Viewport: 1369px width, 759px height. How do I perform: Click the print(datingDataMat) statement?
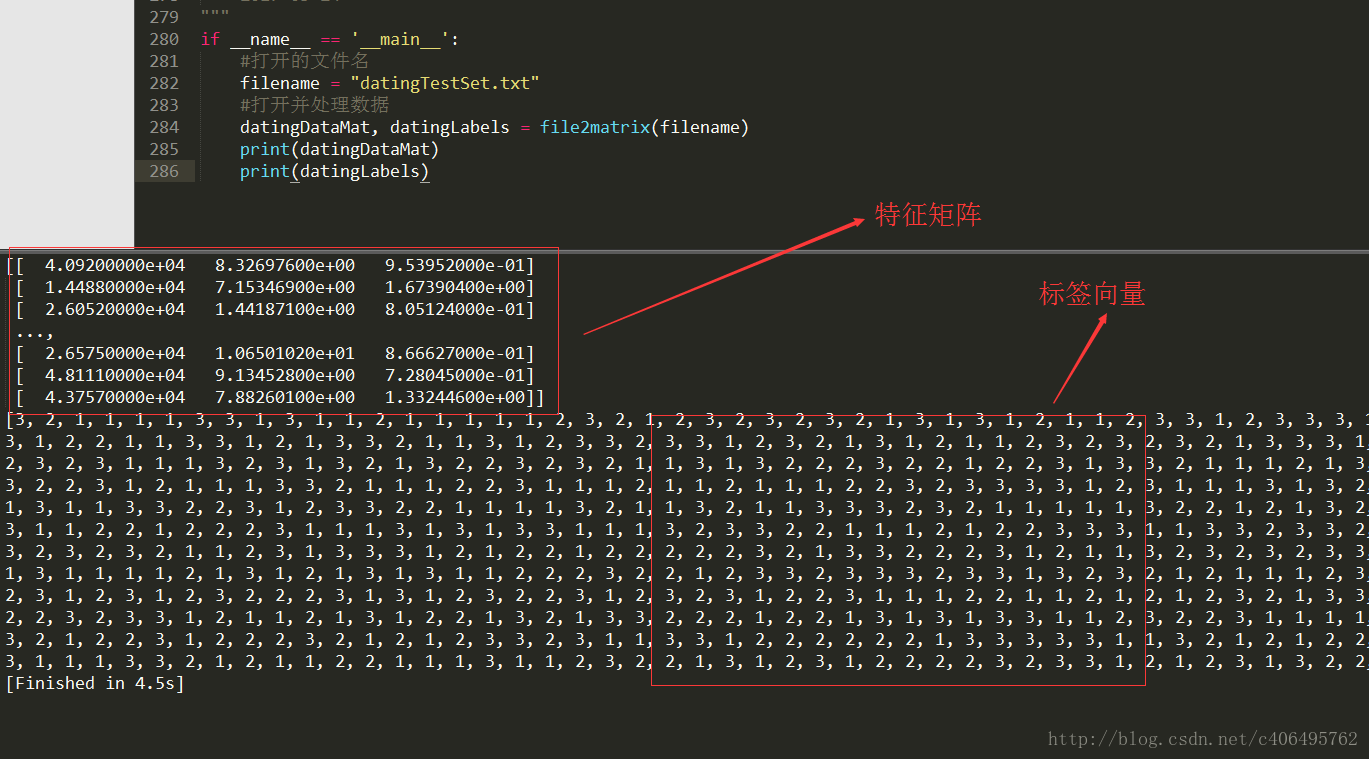coord(340,149)
